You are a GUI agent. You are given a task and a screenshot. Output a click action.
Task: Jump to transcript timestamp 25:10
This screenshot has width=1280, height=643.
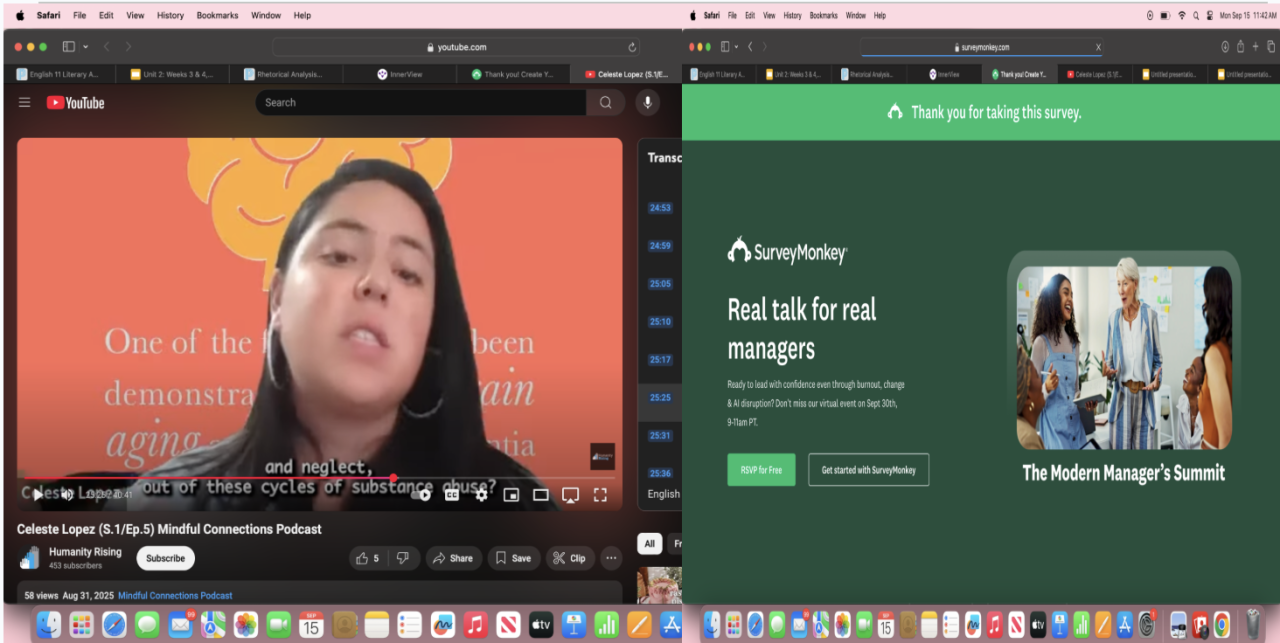[660, 322]
